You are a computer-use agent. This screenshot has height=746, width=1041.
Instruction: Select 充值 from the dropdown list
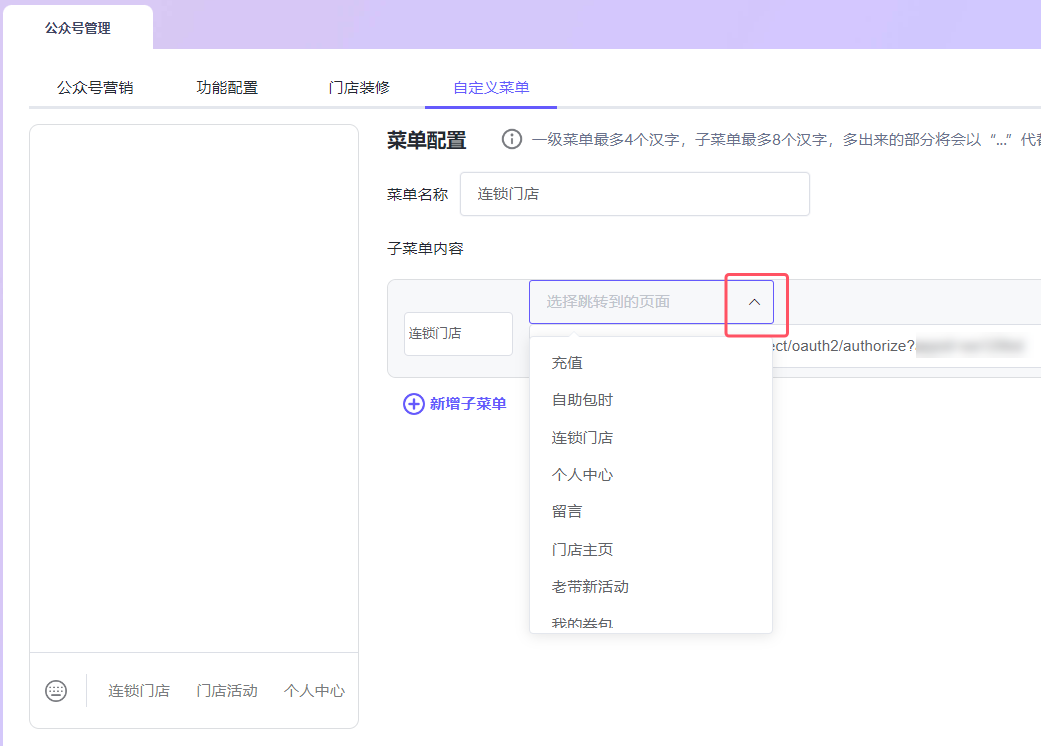click(567, 363)
